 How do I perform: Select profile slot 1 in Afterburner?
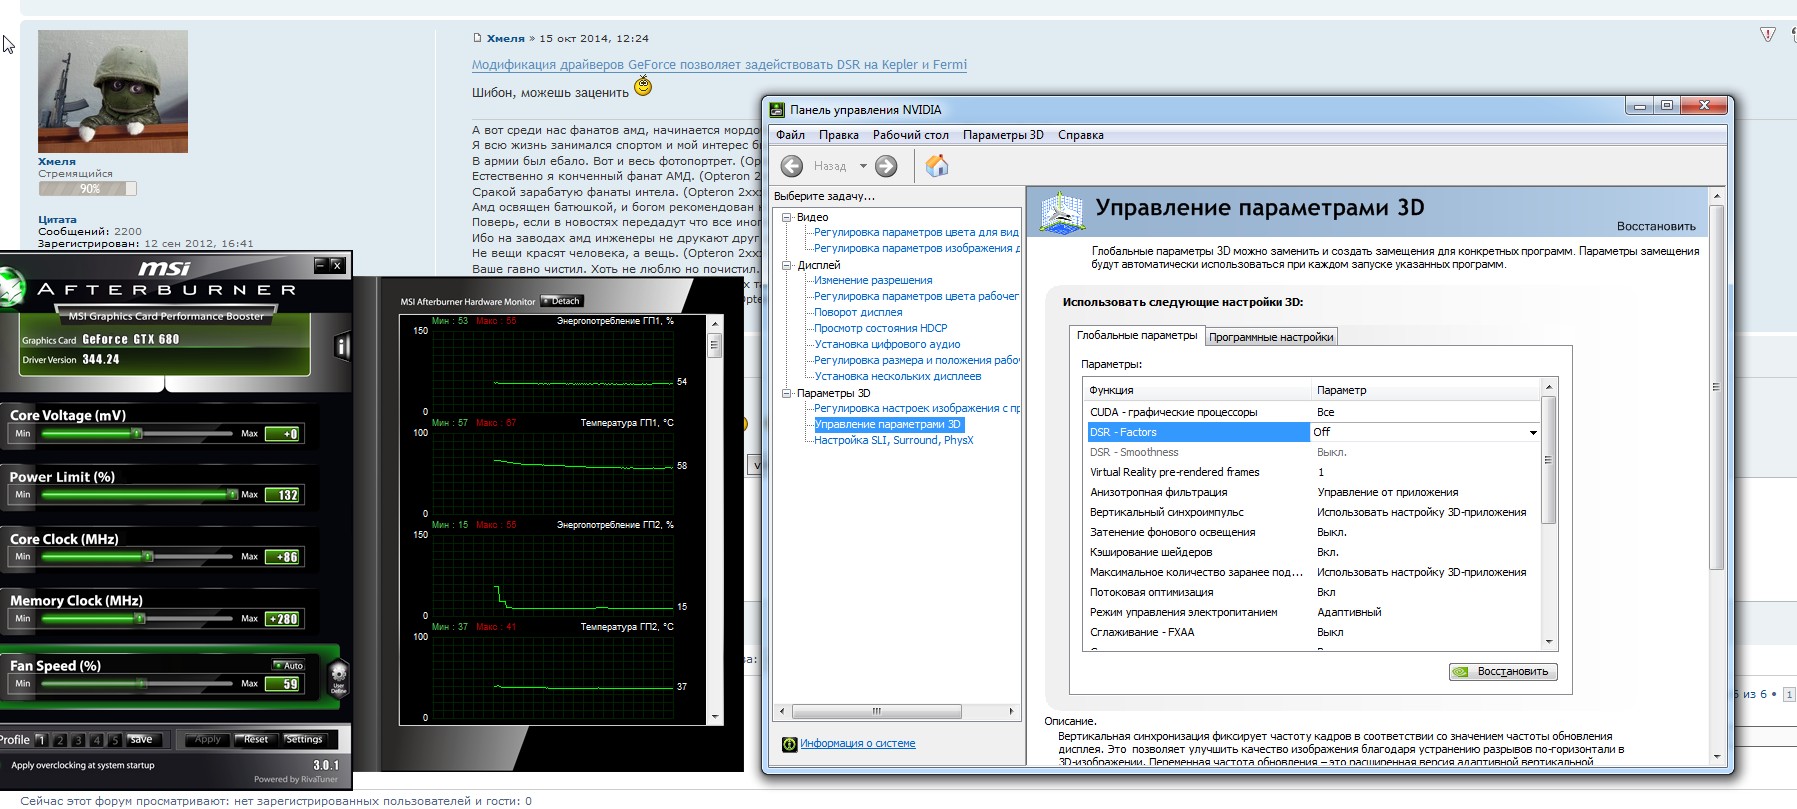(41, 740)
